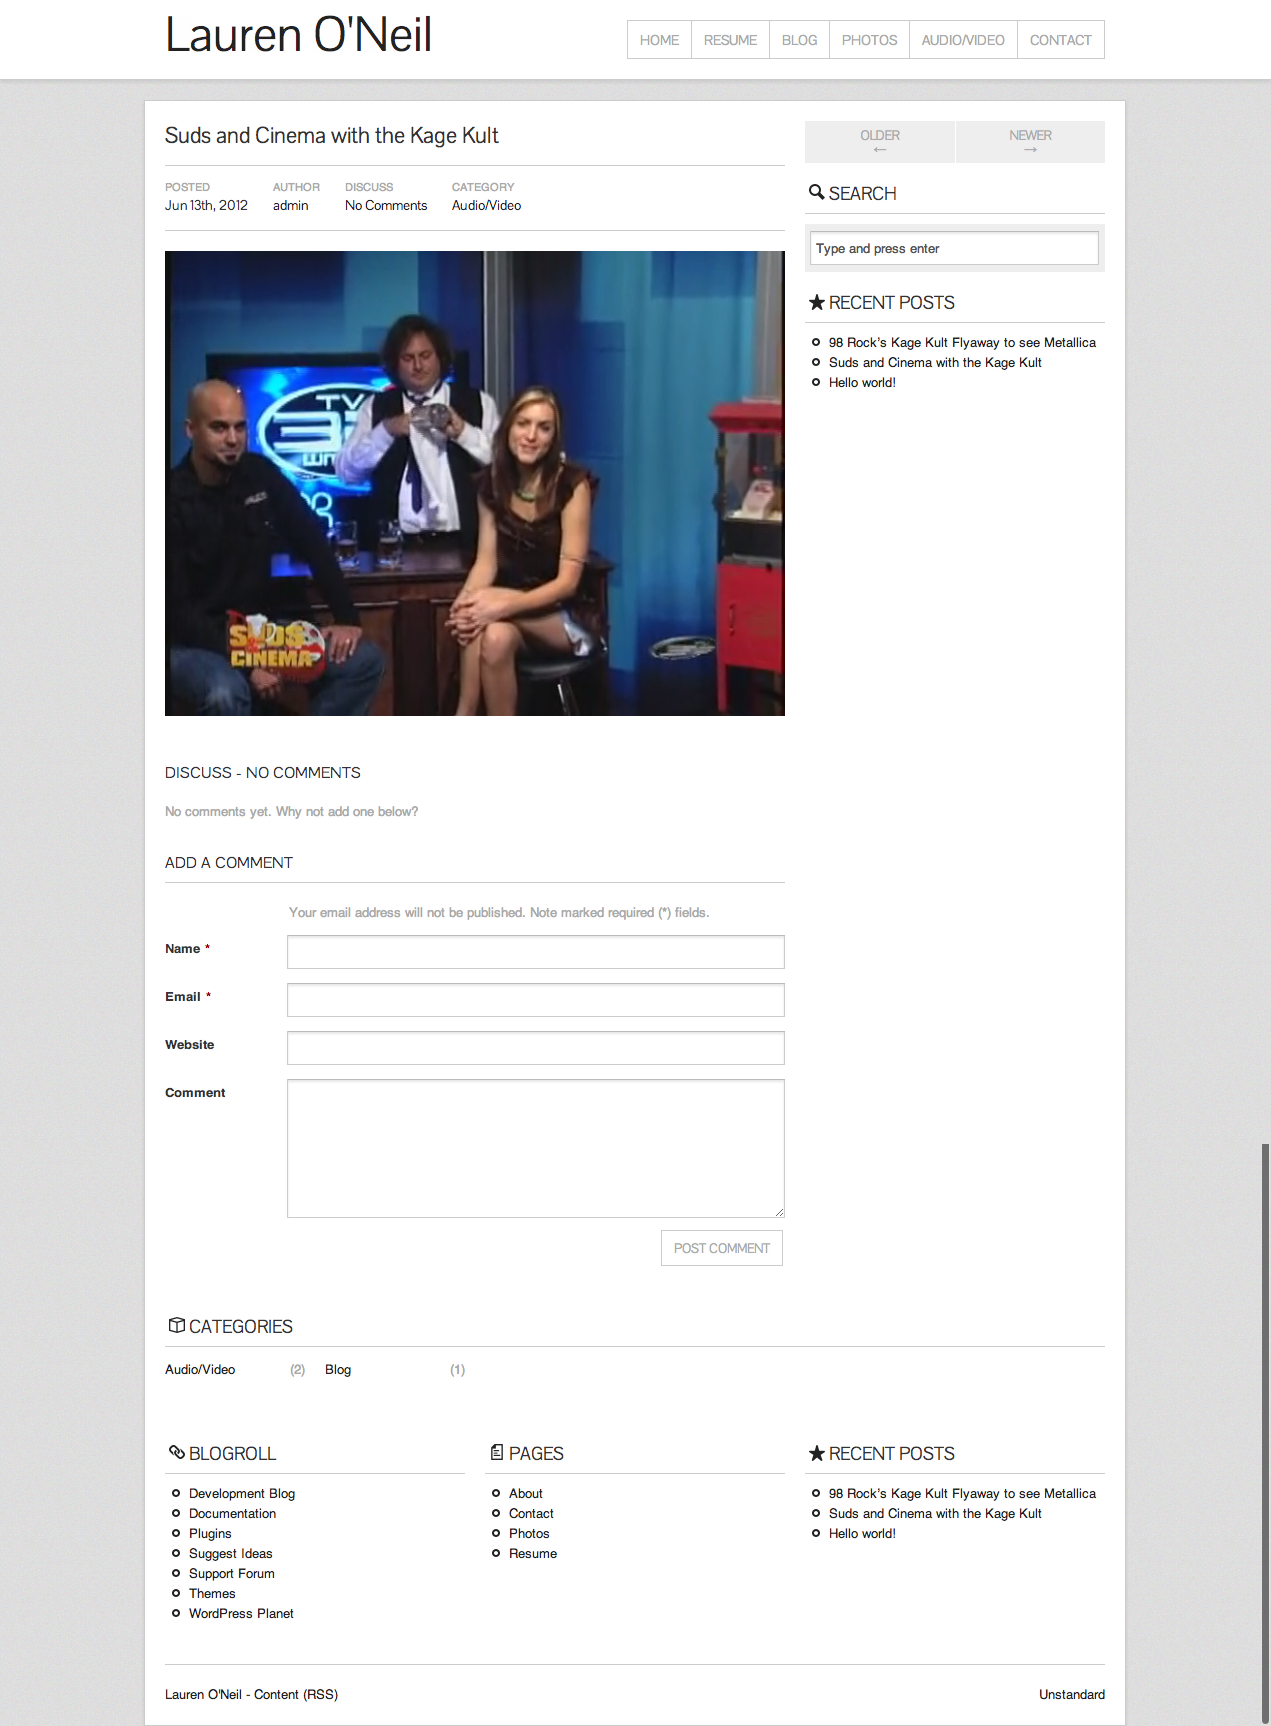Open the Audio/Video category in post meta
Image resolution: width=1271 pixels, height=1726 pixels.
[x=486, y=205]
